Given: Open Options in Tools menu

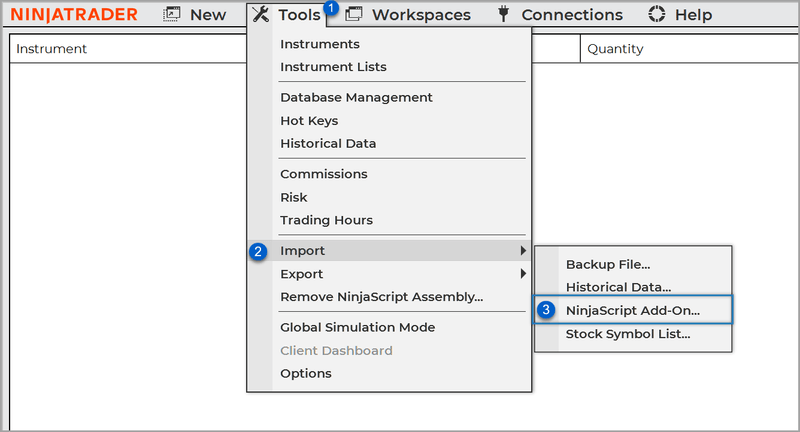Looking at the screenshot, I should [x=305, y=373].
